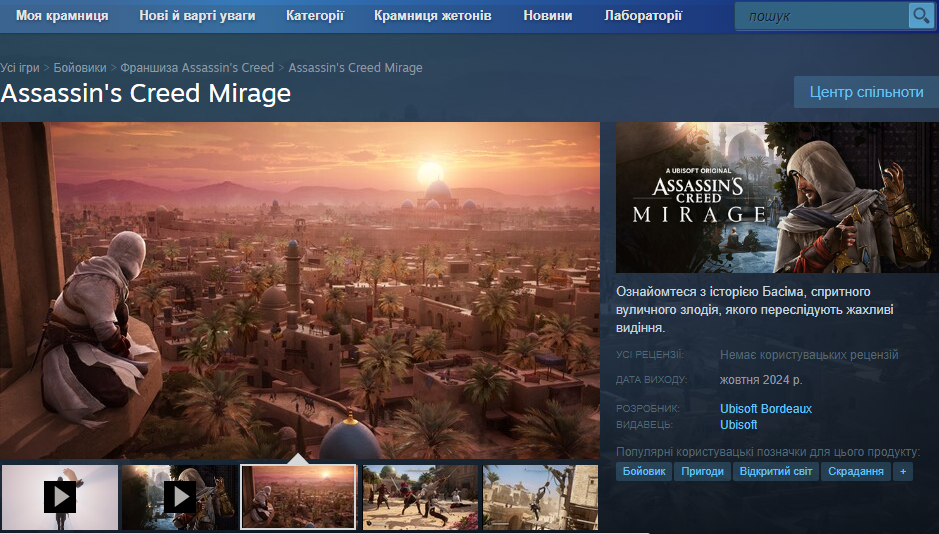Click 'Франшиза Assassin's Creed' breadcrumb

pos(197,68)
